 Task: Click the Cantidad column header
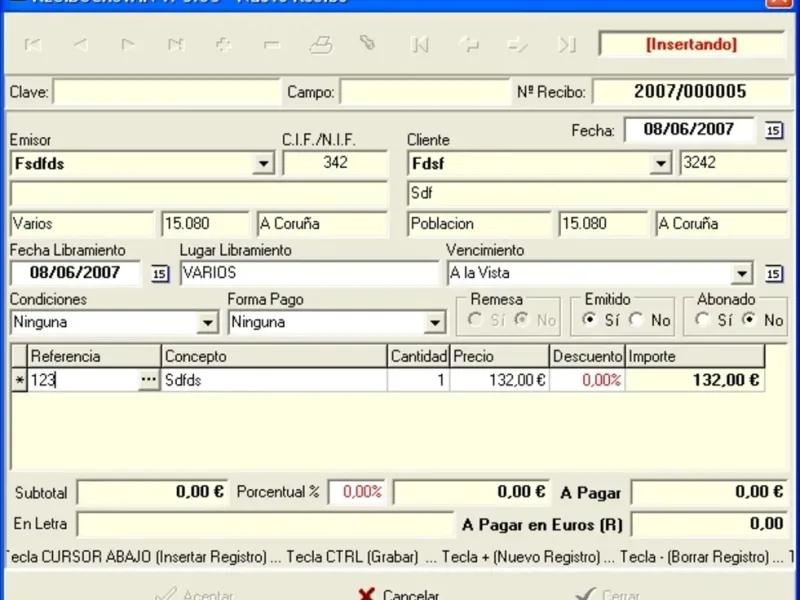click(x=418, y=356)
